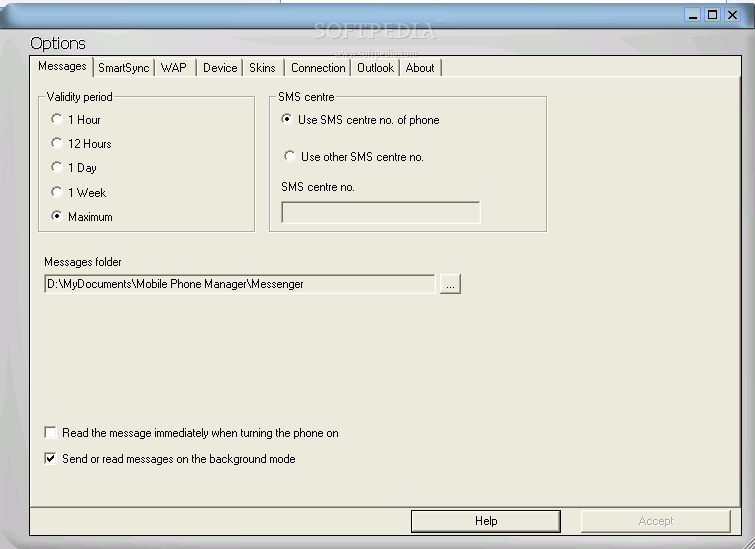The image size is (755, 549).
Task: Maximize the Options window
Action: tap(713, 15)
